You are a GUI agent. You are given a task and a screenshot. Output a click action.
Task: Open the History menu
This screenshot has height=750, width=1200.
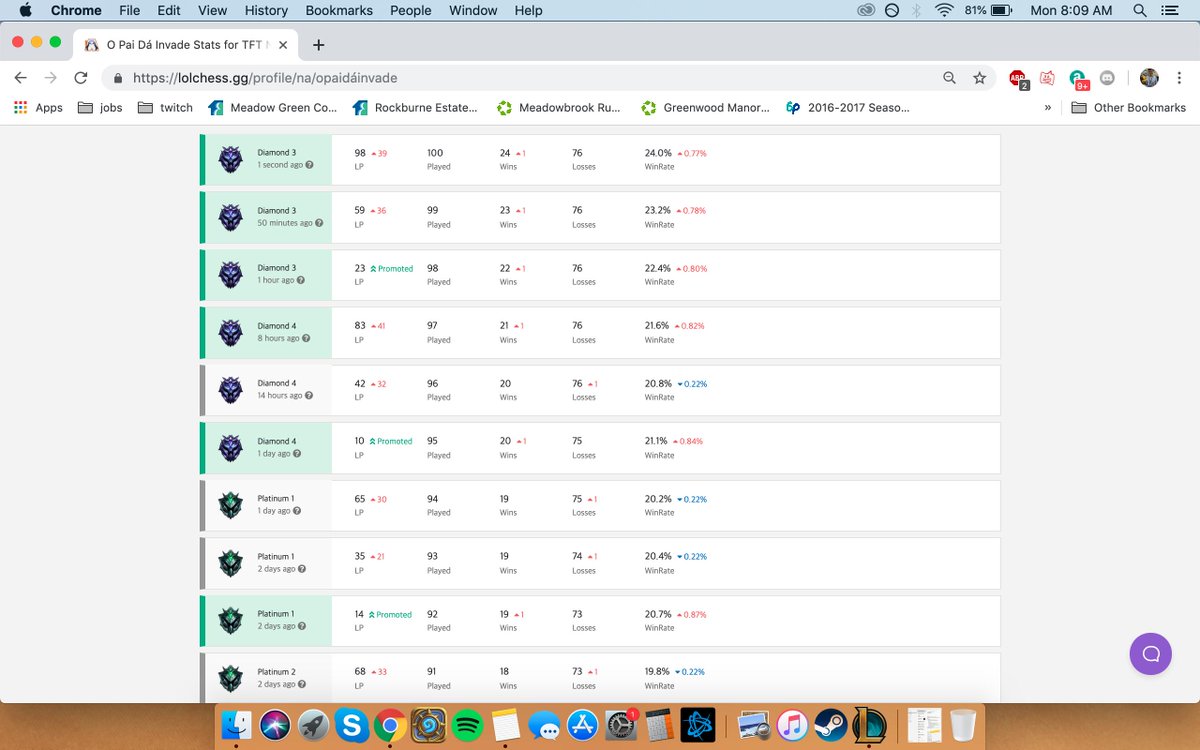pyautogui.click(x=266, y=11)
